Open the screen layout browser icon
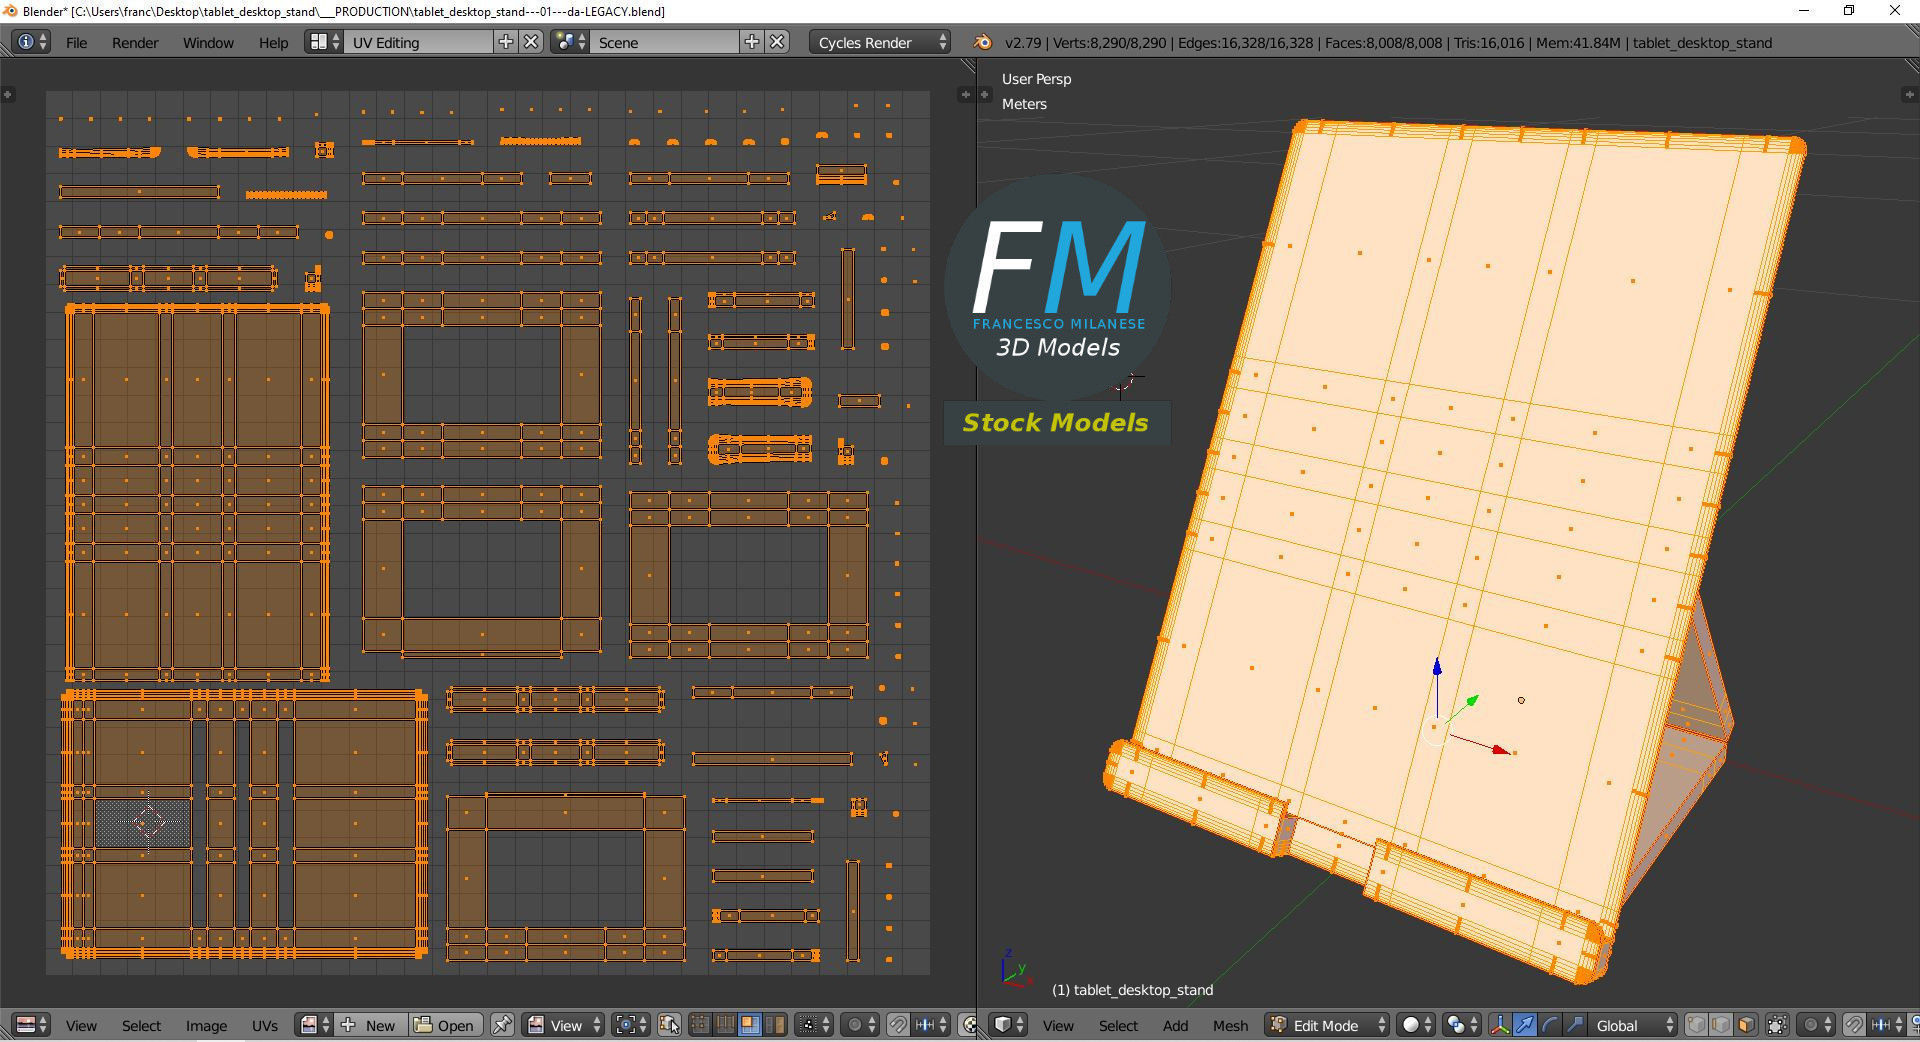The image size is (1920, 1042). coord(324,42)
